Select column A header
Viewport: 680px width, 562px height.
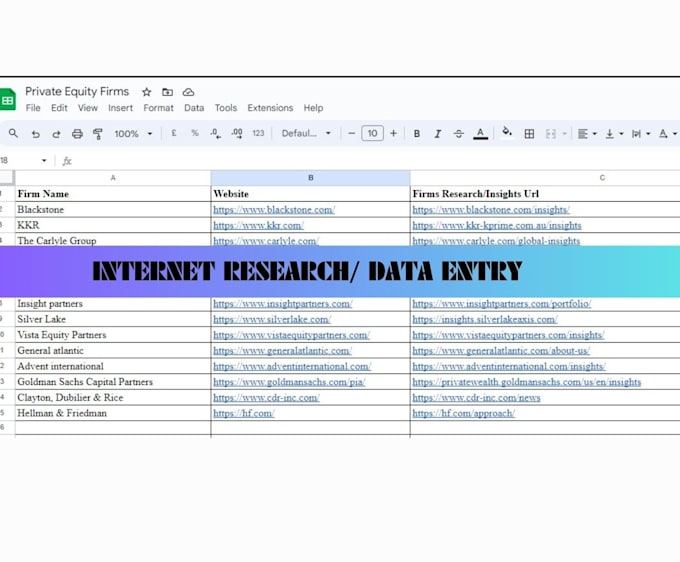point(113,178)
